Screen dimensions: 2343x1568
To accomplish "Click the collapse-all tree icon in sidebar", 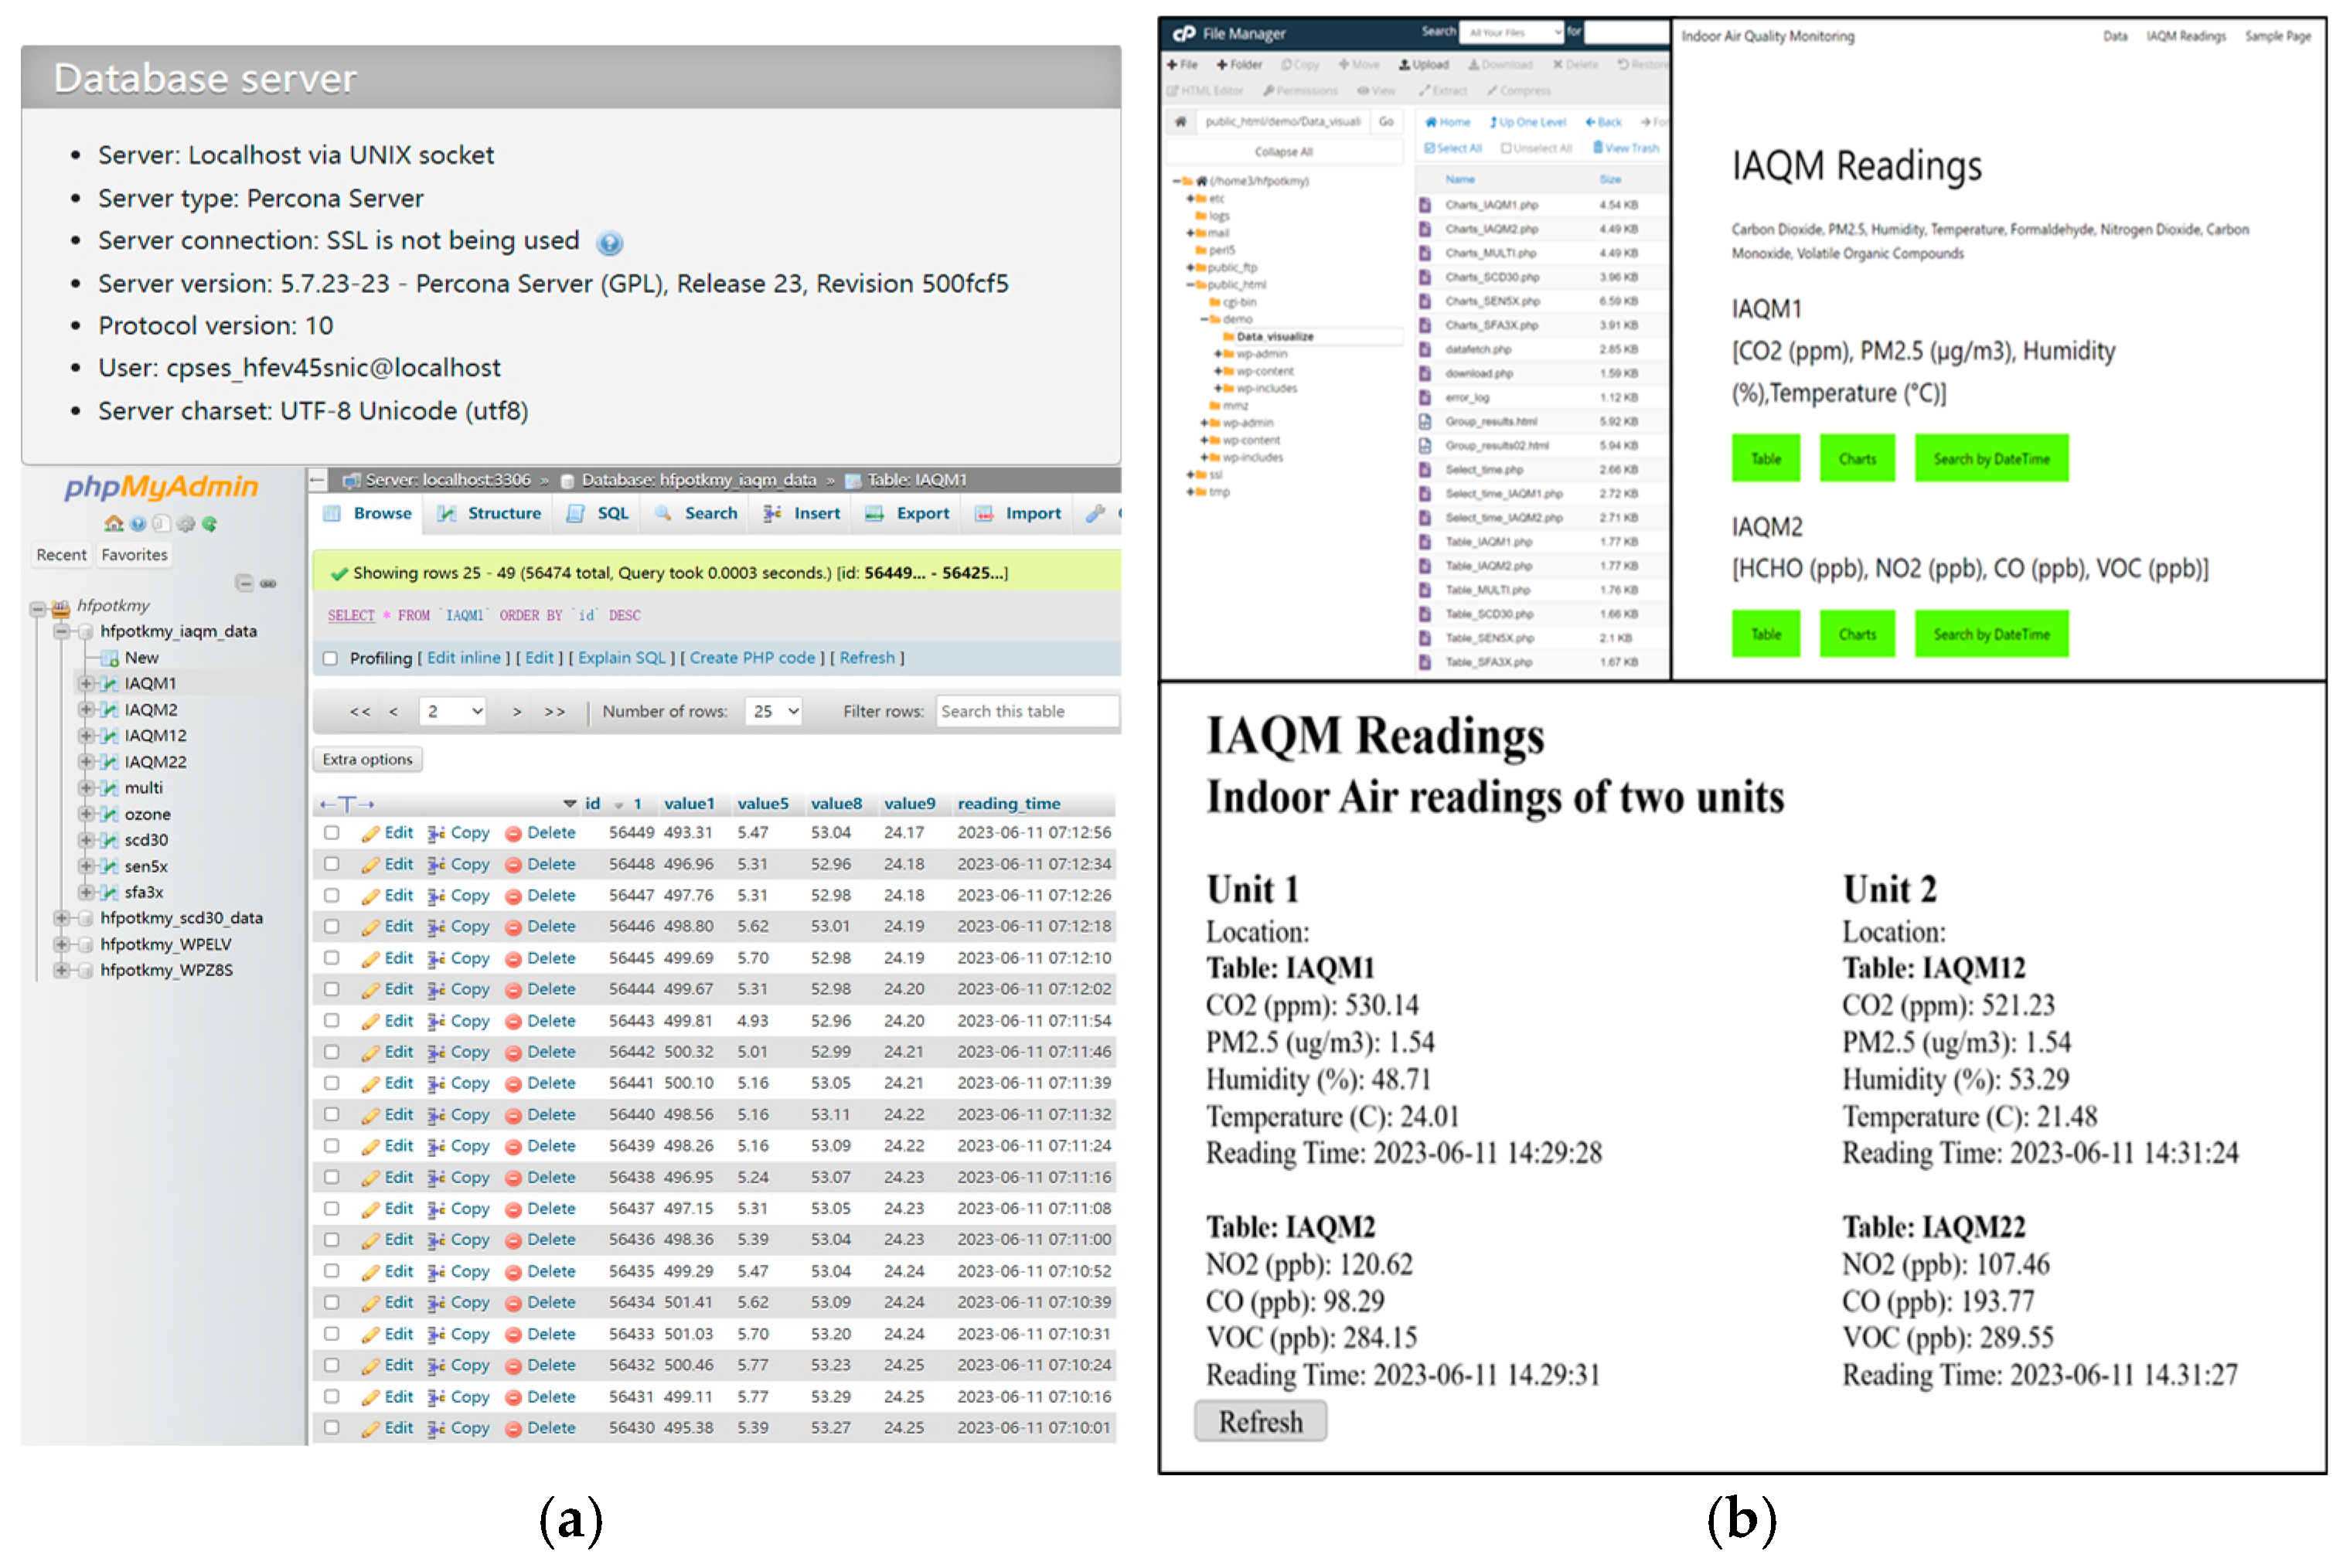I will pos(244,584).
